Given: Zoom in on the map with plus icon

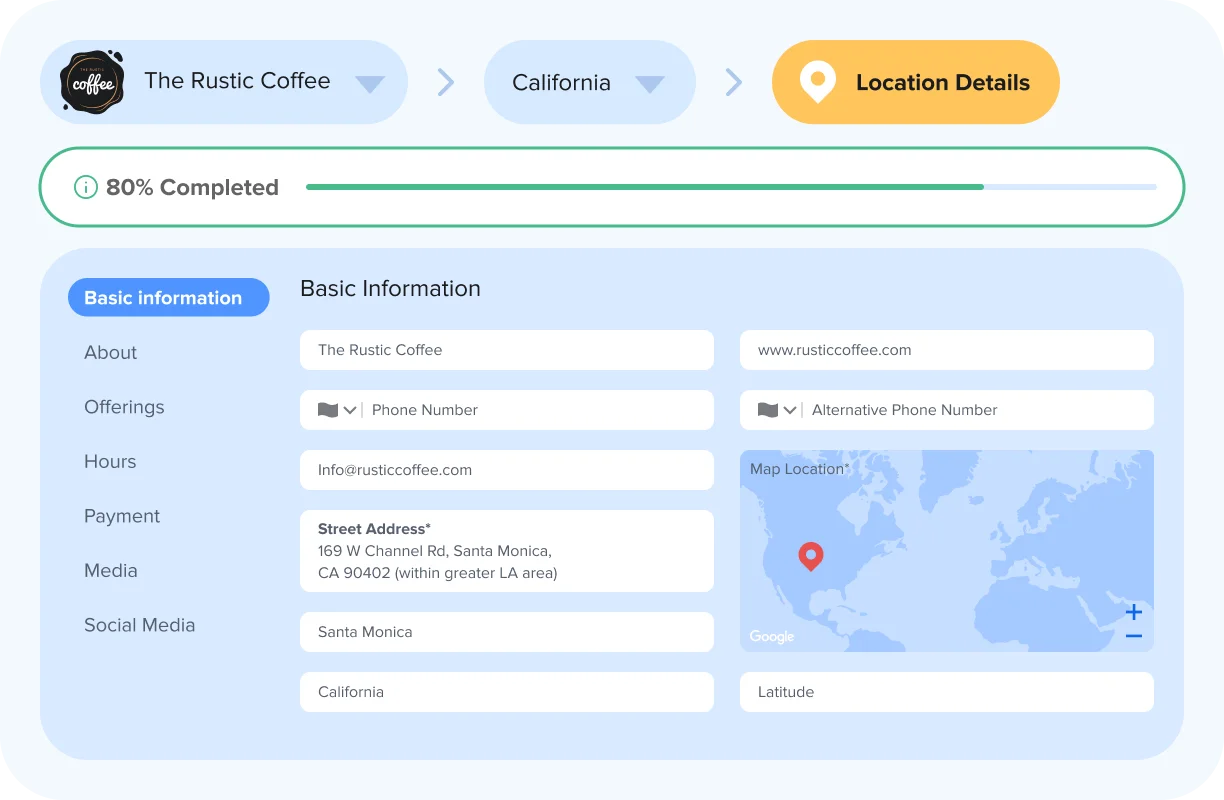Looking at the screenshot, I should (1133, 611).
